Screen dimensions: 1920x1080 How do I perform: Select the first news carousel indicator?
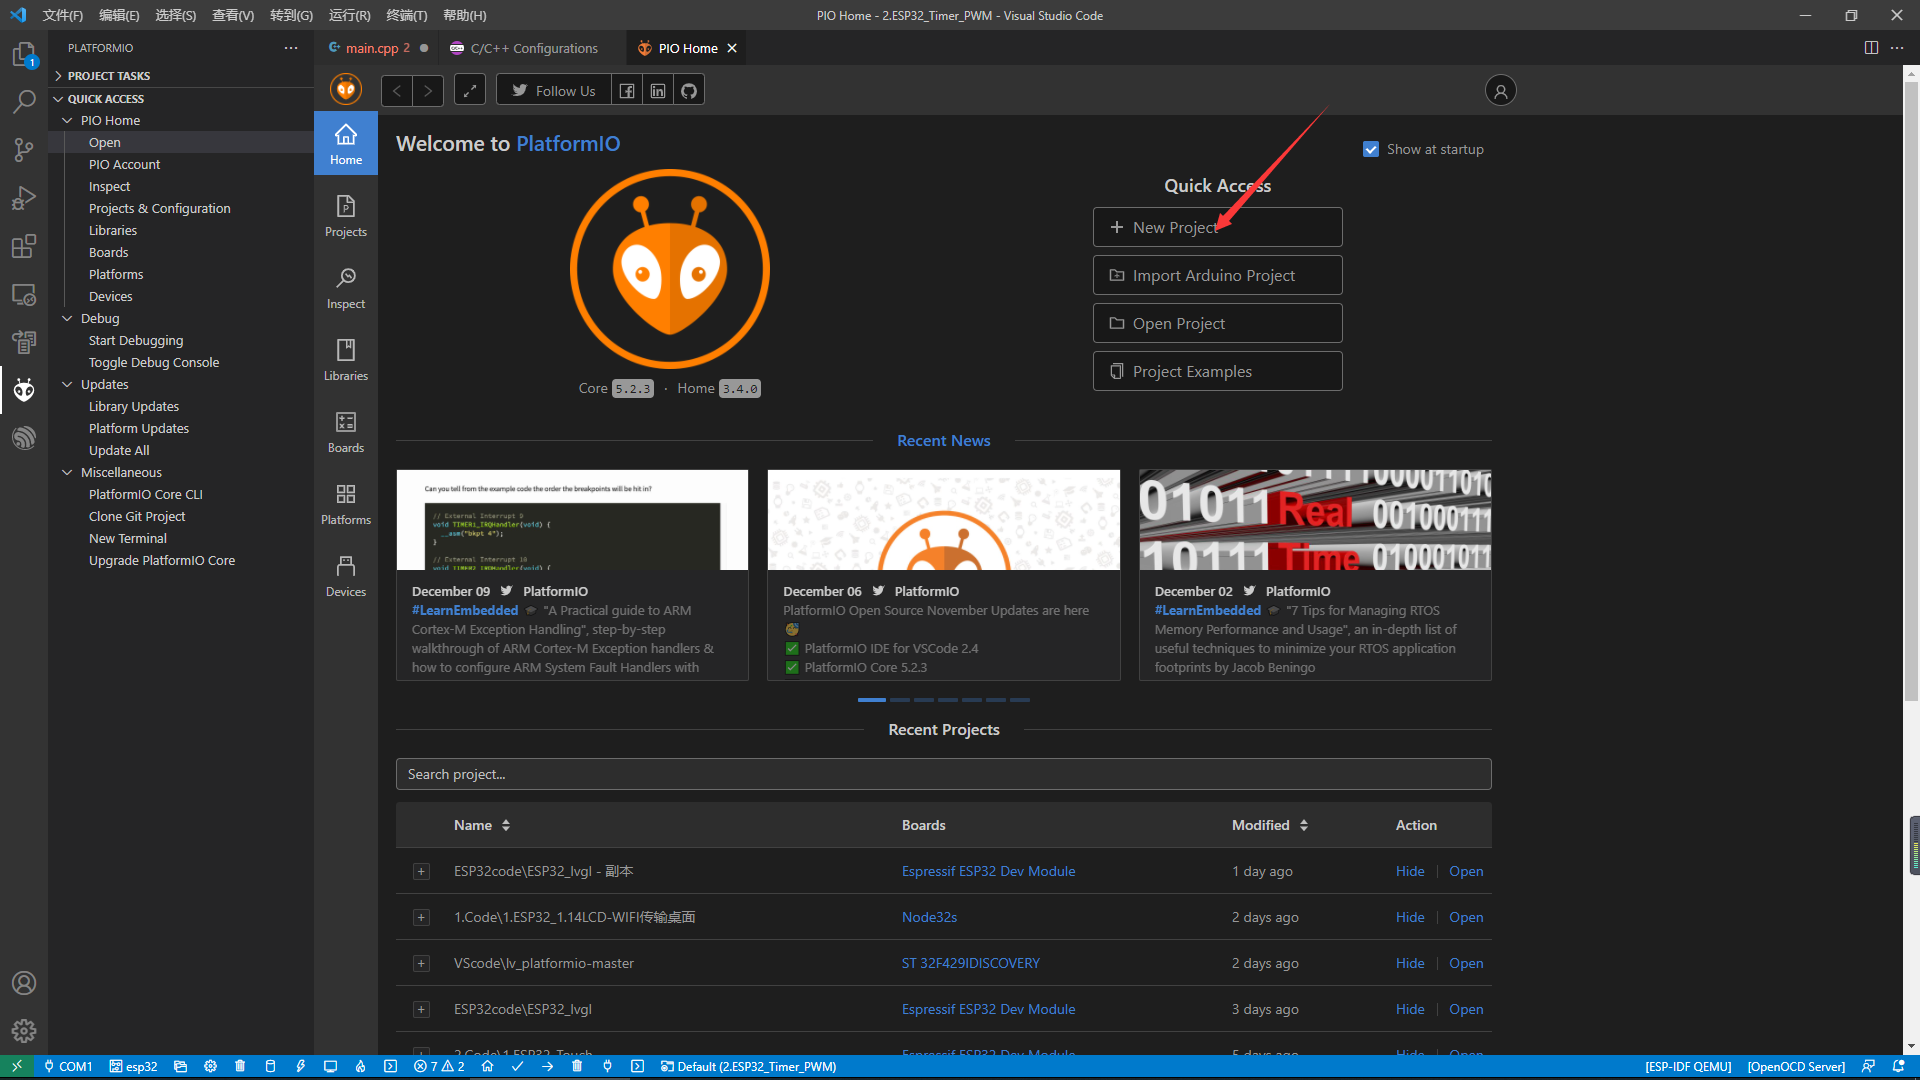[x=871, y=700]
